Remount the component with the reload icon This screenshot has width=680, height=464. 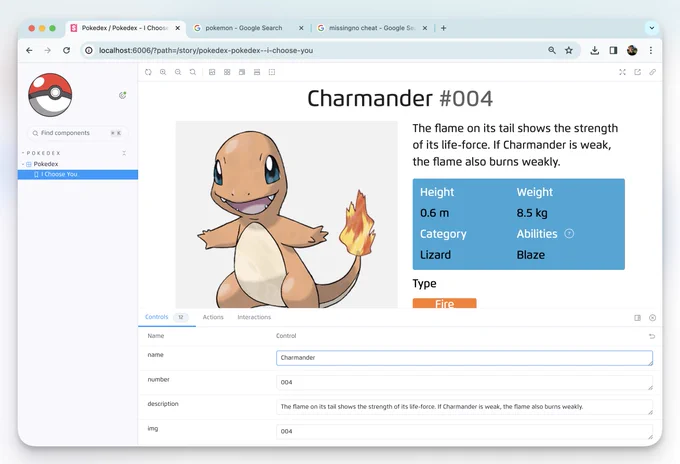(148, 72)
